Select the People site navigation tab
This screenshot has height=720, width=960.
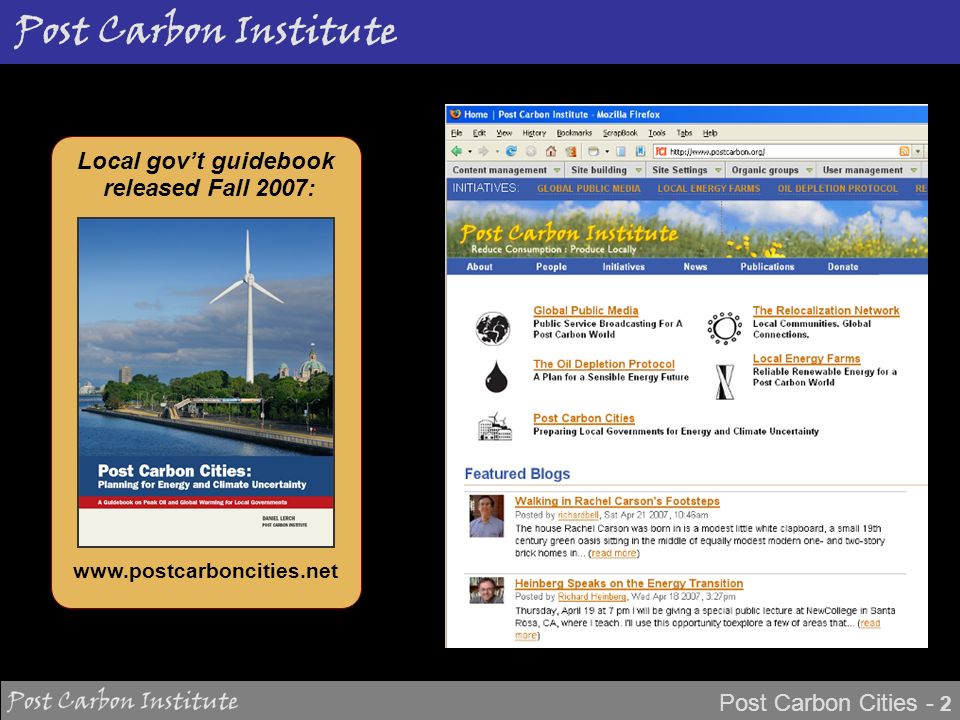click(x=552, y=267)
